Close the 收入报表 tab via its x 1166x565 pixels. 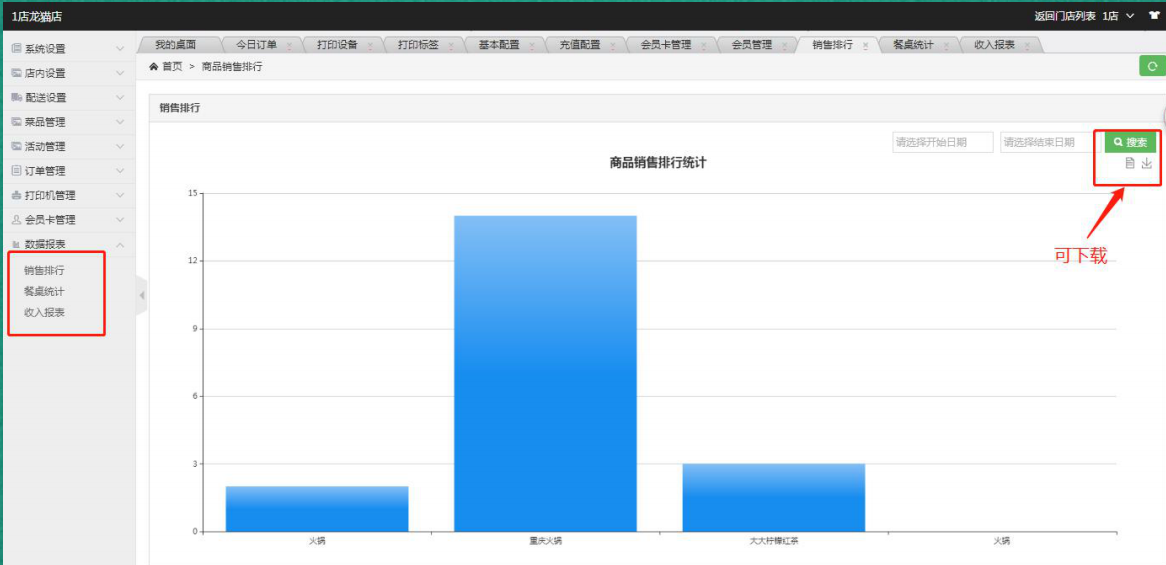tap(1027, 46)
